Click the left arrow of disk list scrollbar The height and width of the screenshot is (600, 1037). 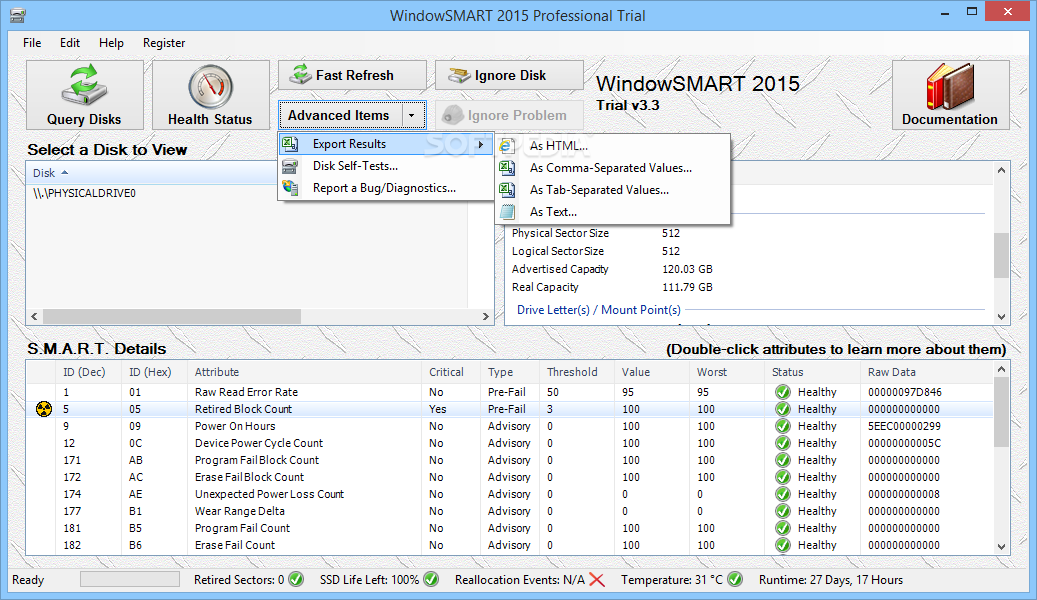point(34,317)
